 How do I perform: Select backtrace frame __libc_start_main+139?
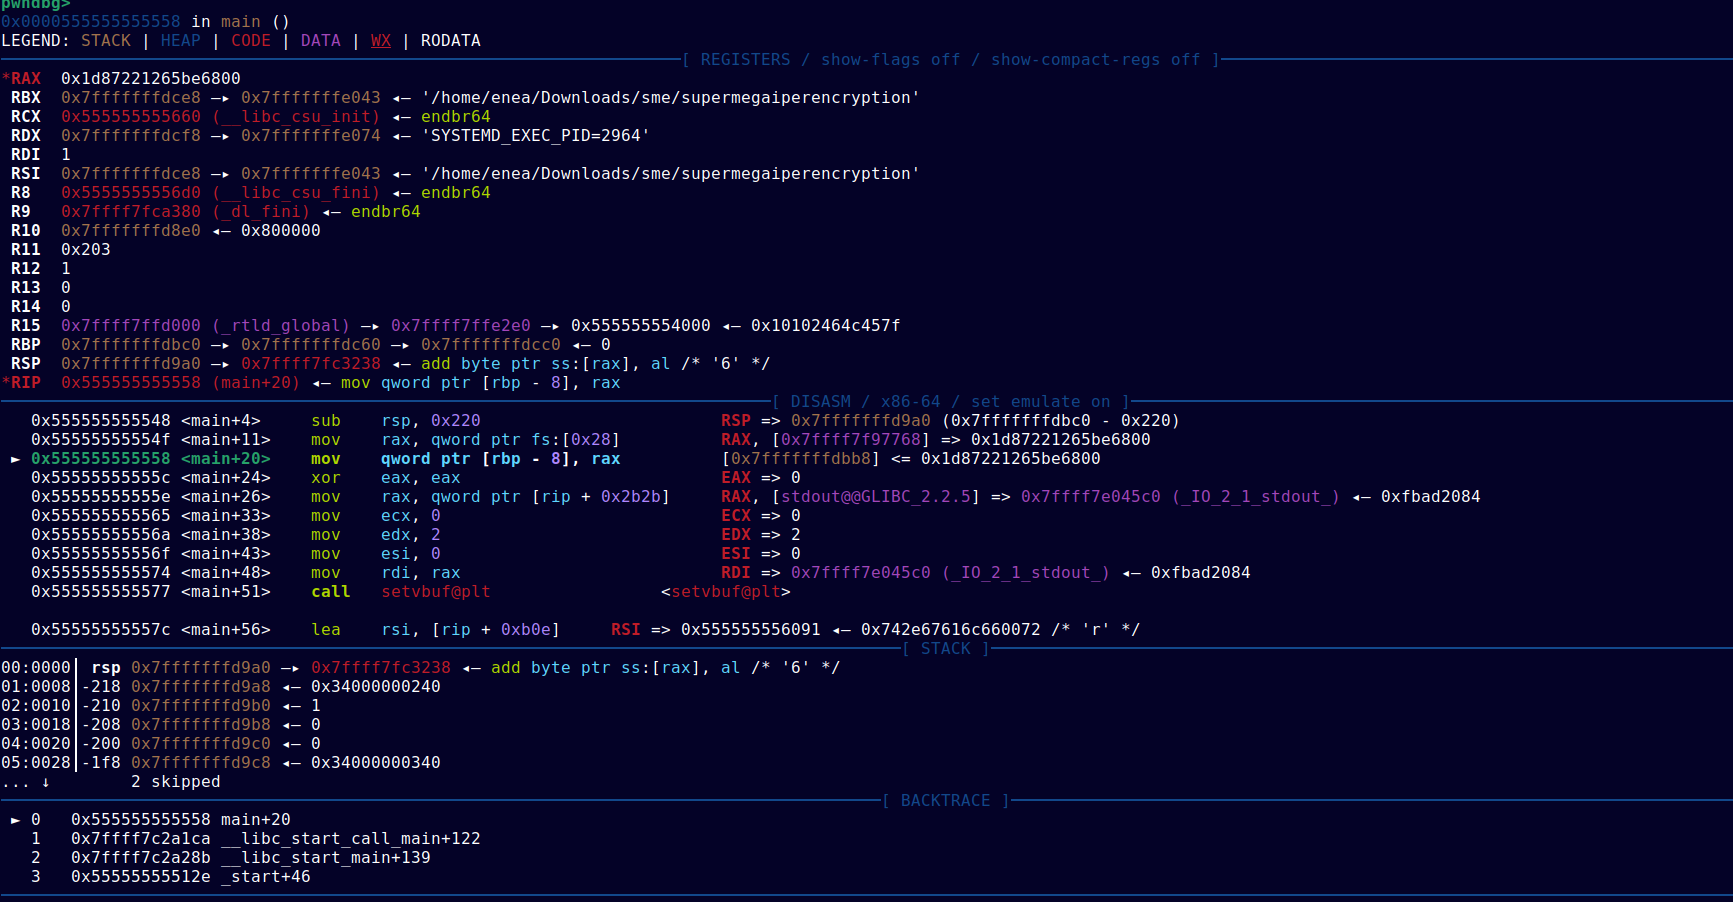pyautogui.click(x=326, y=857)
